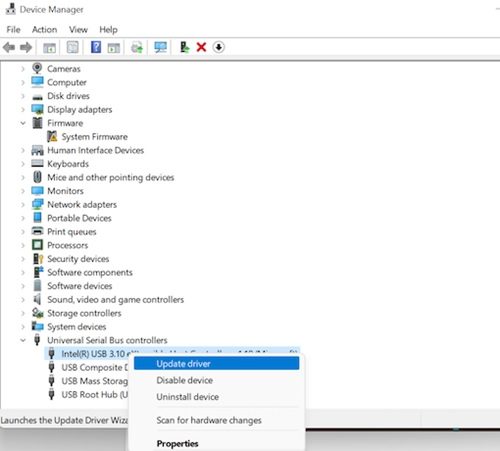Click the Back arrow toolbar icon
The height and width of the screenshot is (451, 500).
click(x=9, y=47)
